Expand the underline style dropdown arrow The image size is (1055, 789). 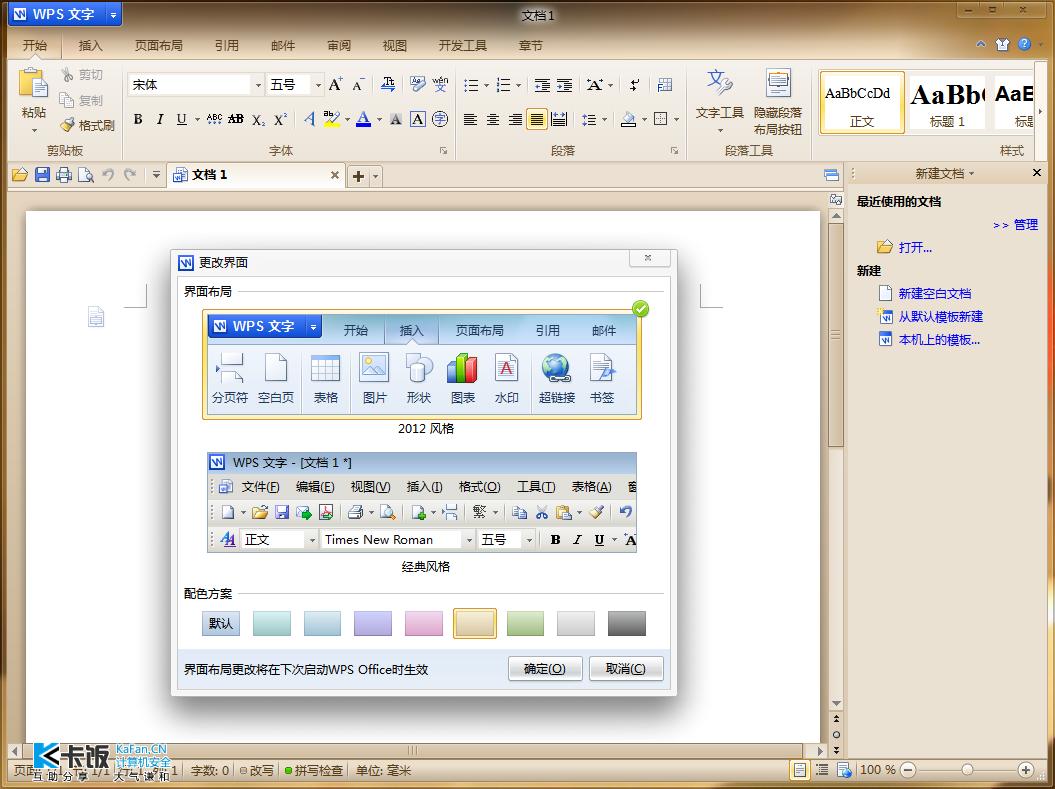tap(197, 120)
